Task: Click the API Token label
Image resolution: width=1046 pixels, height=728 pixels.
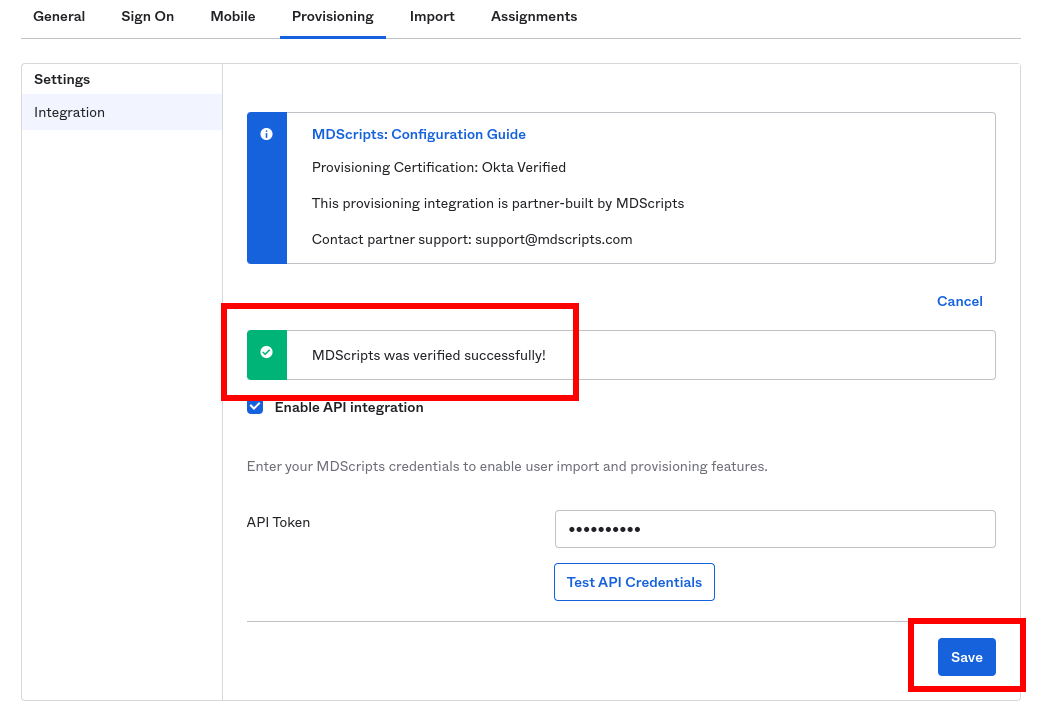Action: pos(278,522)
